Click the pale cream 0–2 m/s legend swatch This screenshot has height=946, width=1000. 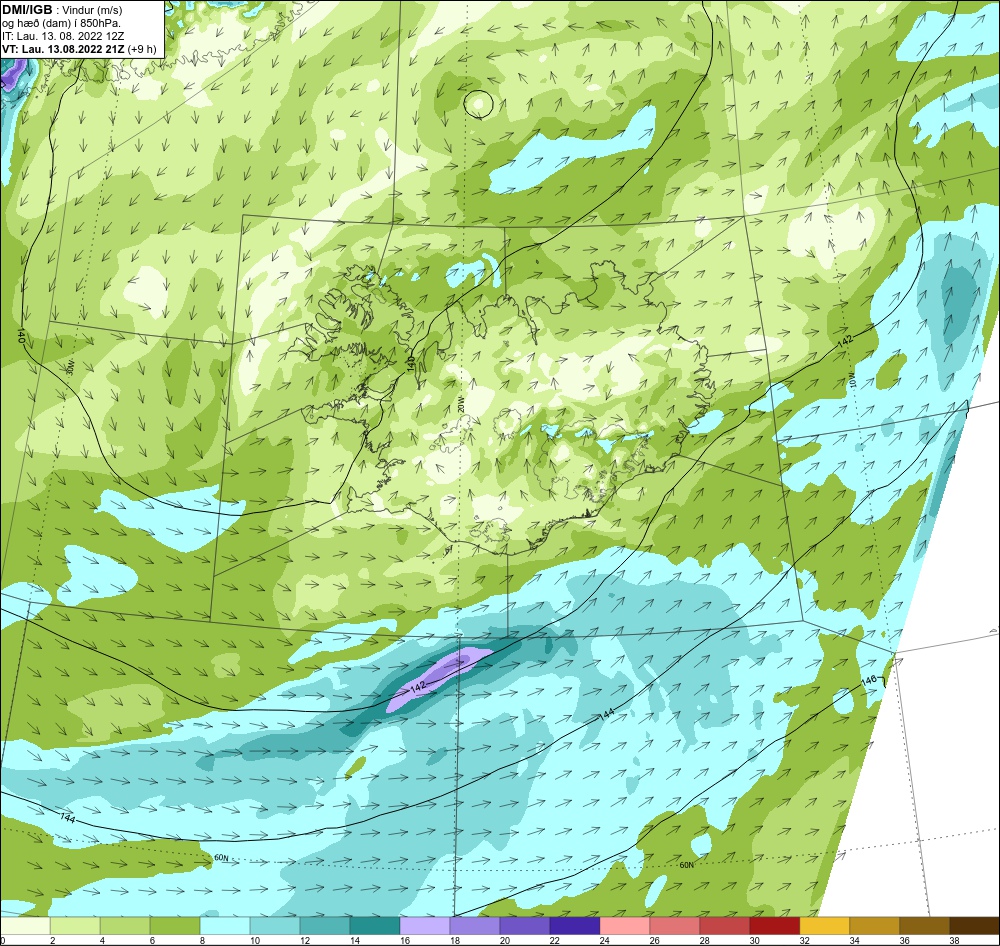(x=25, y=925)
